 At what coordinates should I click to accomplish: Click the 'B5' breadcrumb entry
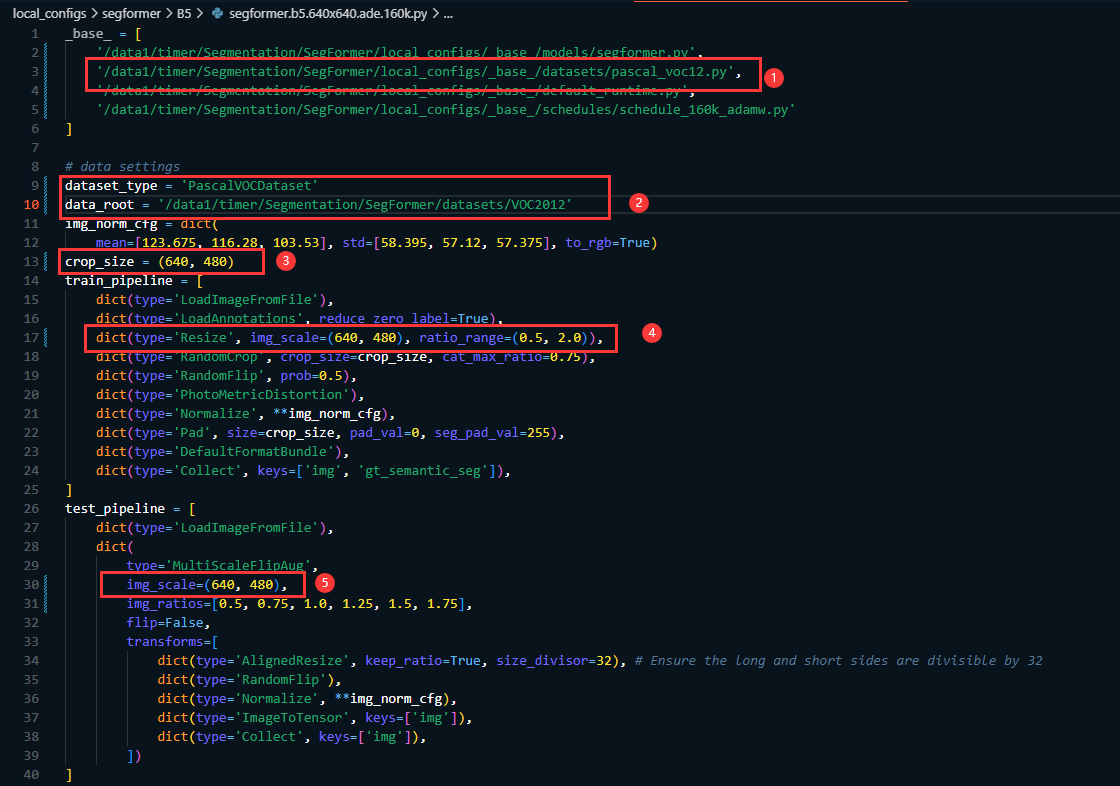(x=184, y=15)
